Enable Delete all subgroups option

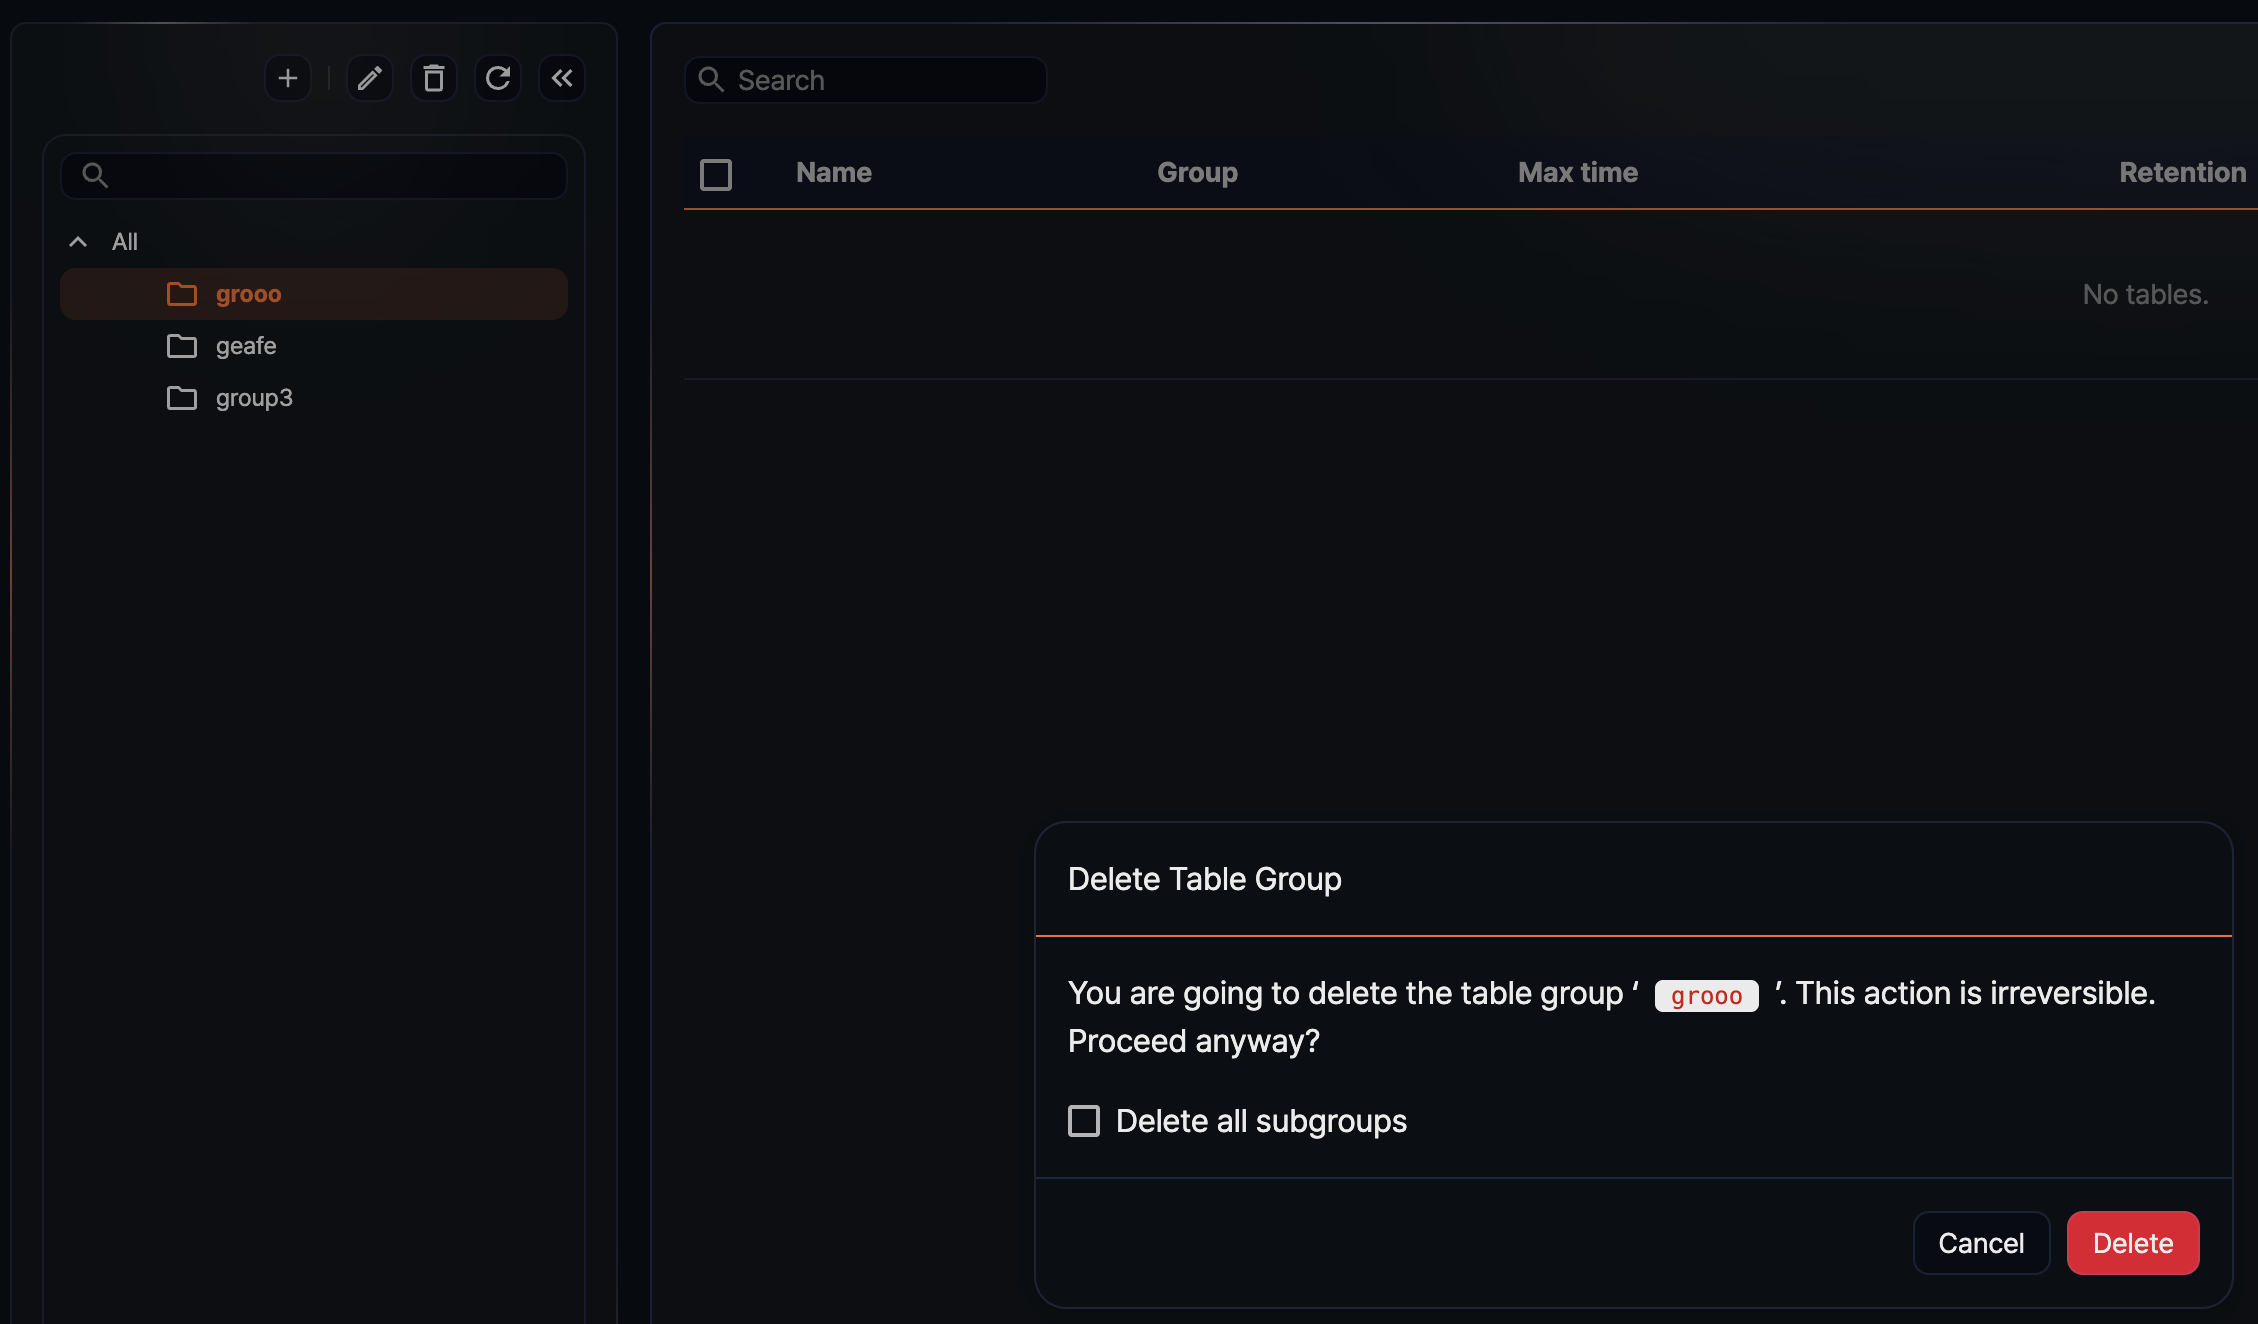1084,1121
